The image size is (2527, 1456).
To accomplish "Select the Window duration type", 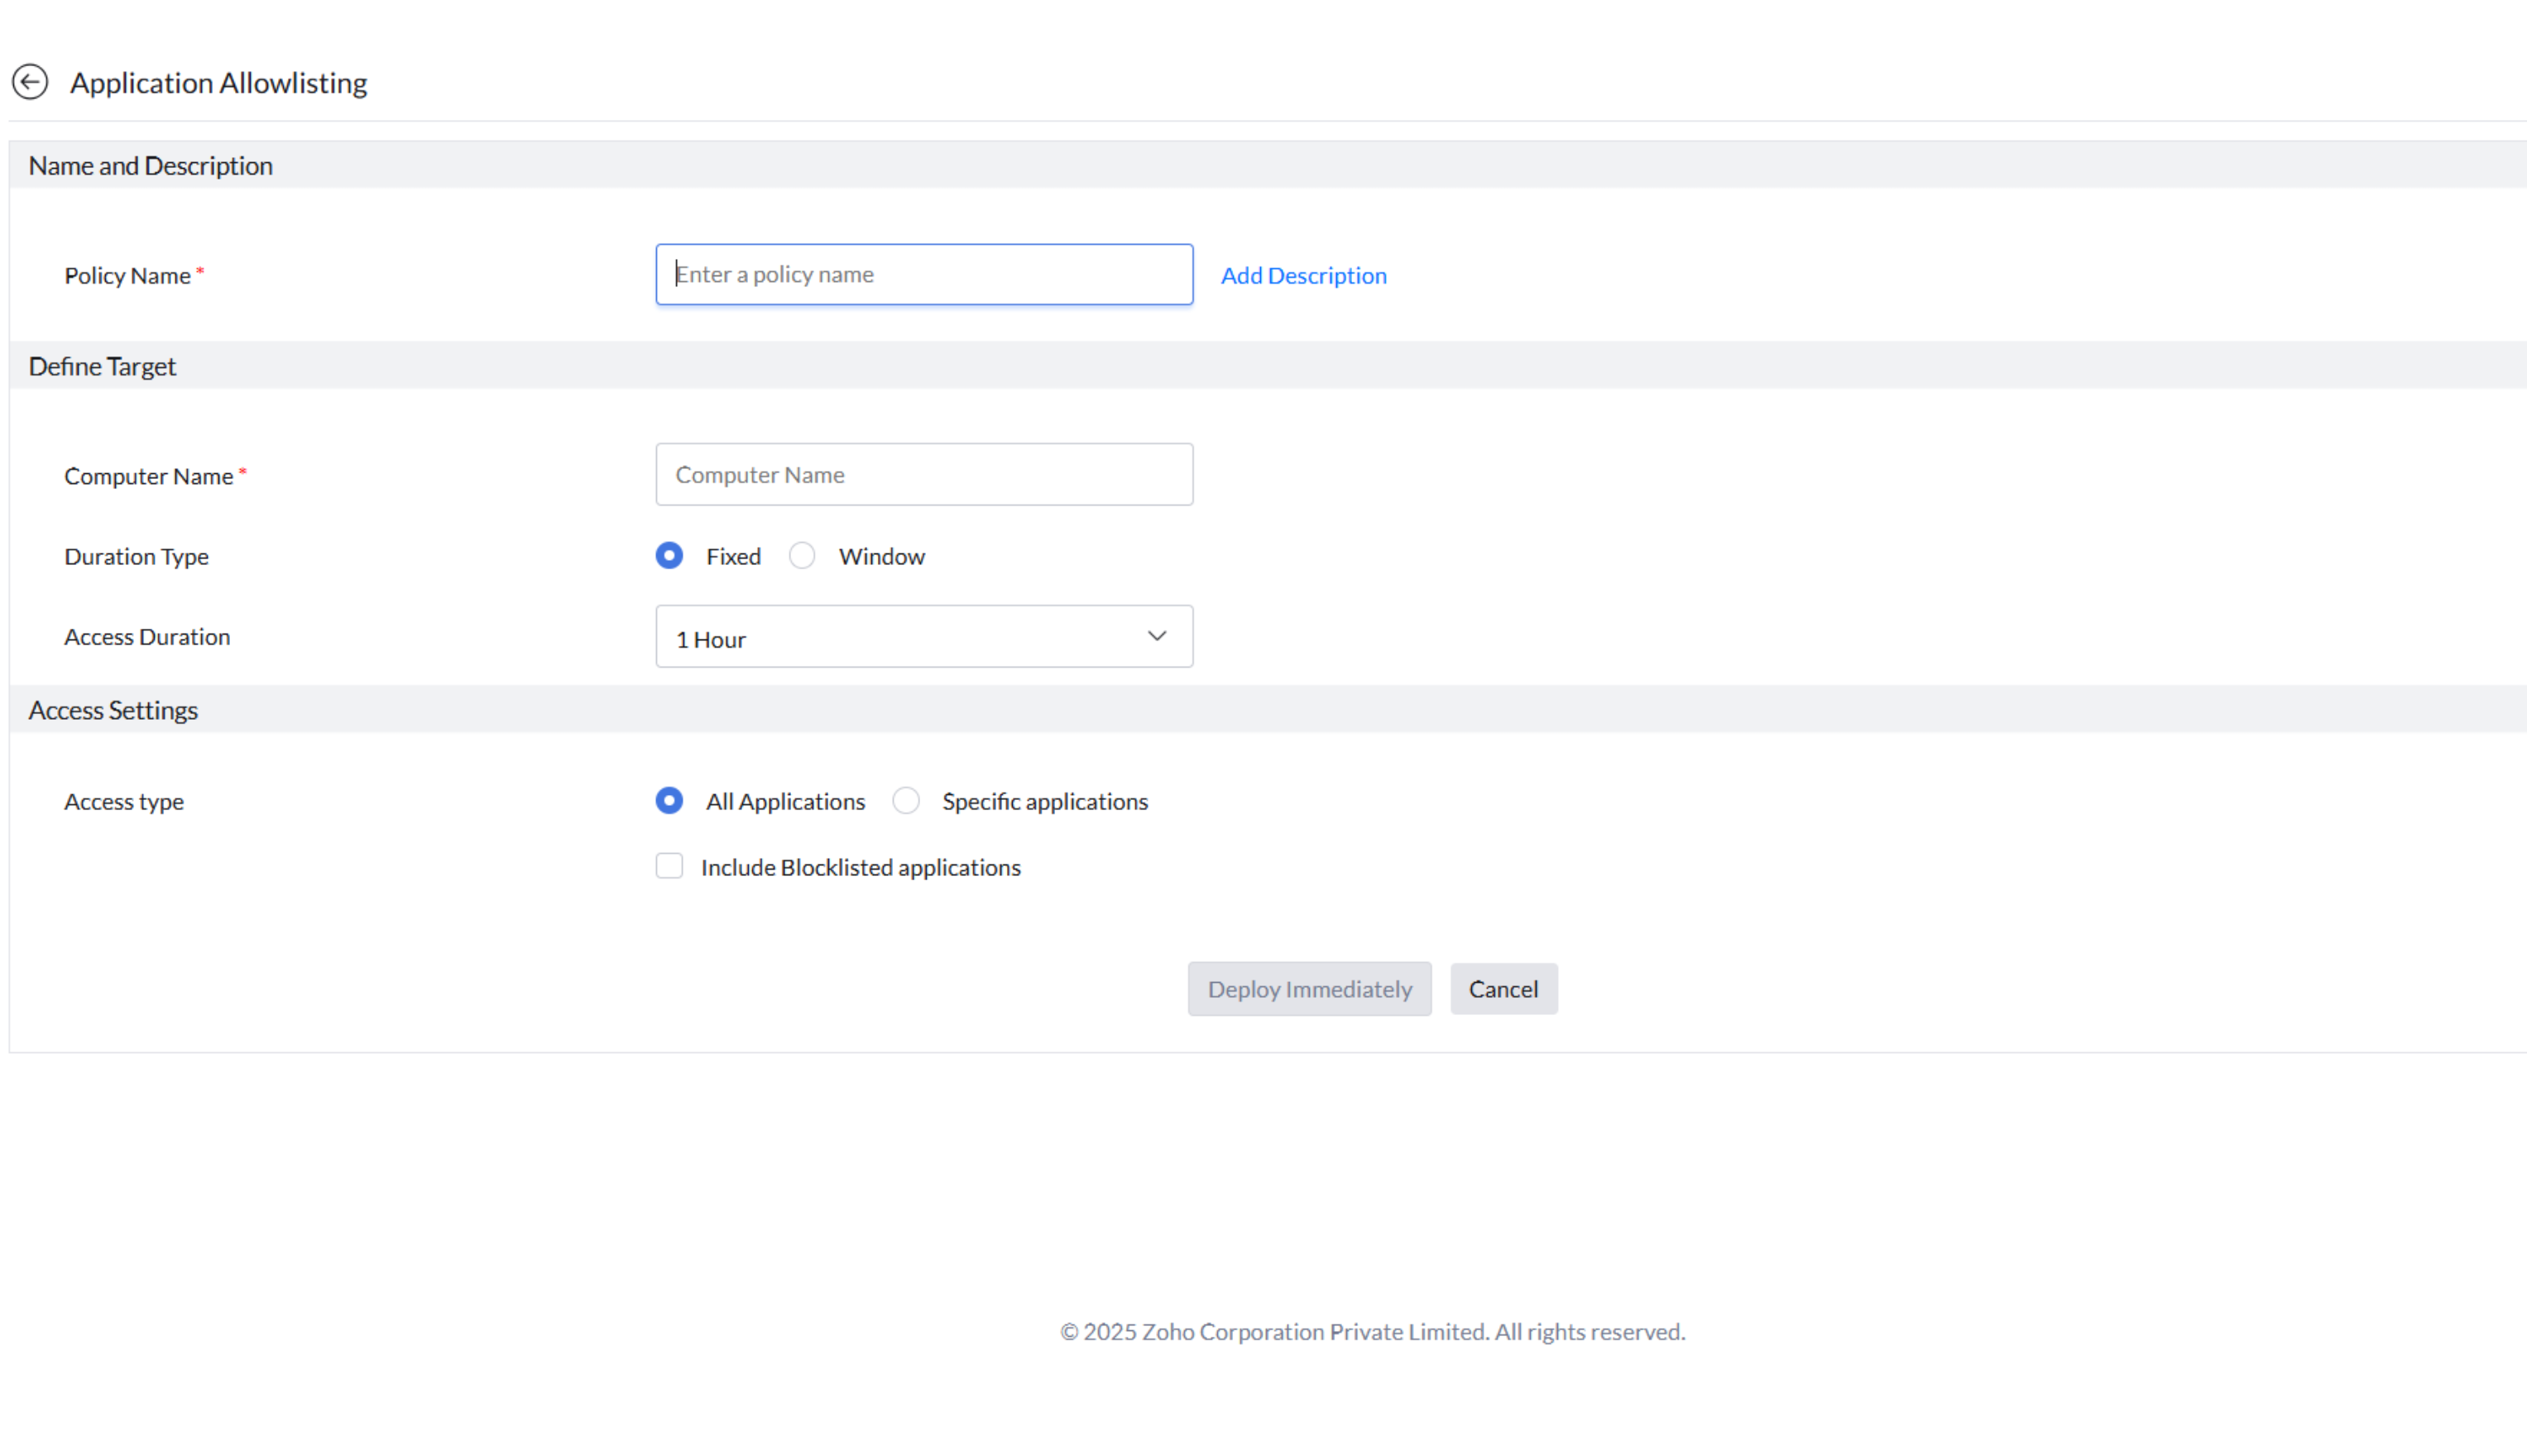I will (x=802, y=556).
